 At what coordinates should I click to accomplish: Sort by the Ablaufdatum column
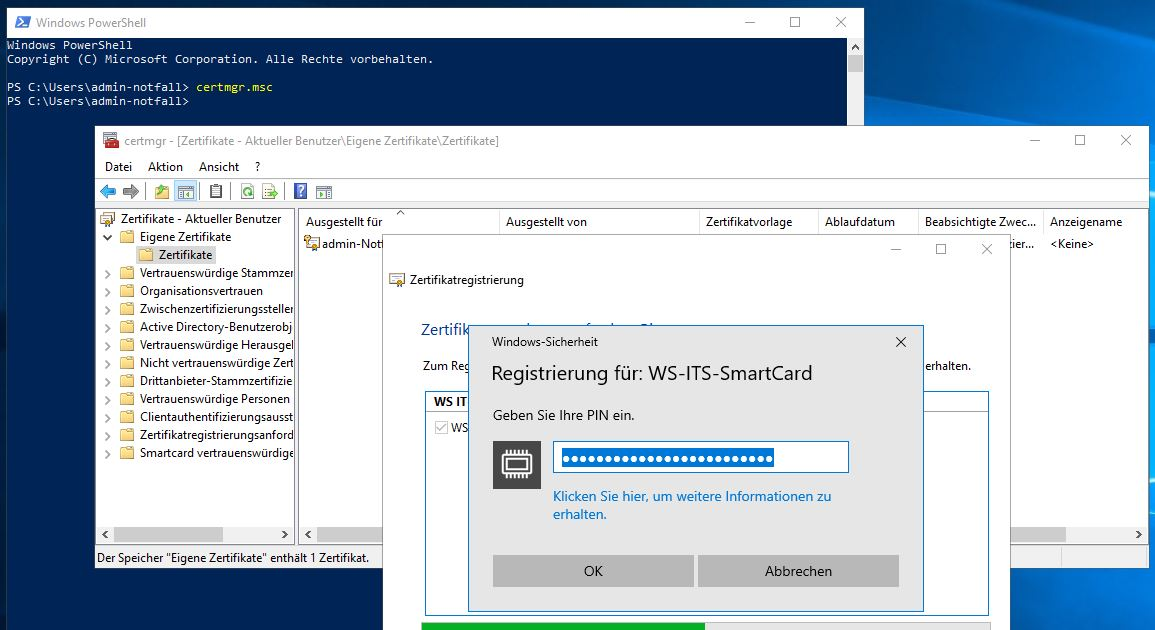(x=868, y=222)
